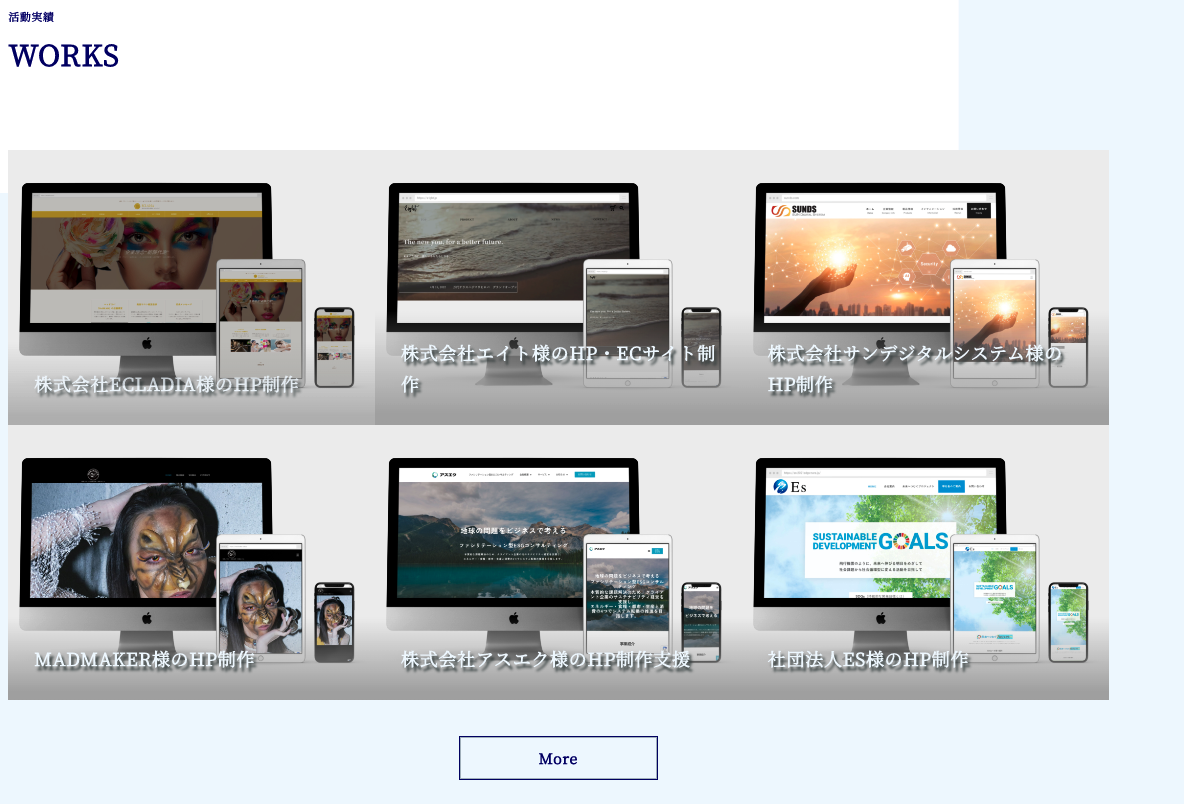Select the EGLADIA smartphone mockup

pyautogui.click(x=334, y=347)
